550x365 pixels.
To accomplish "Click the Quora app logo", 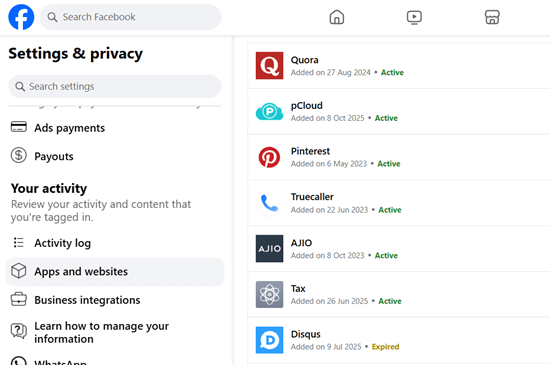I will [269, 66].
